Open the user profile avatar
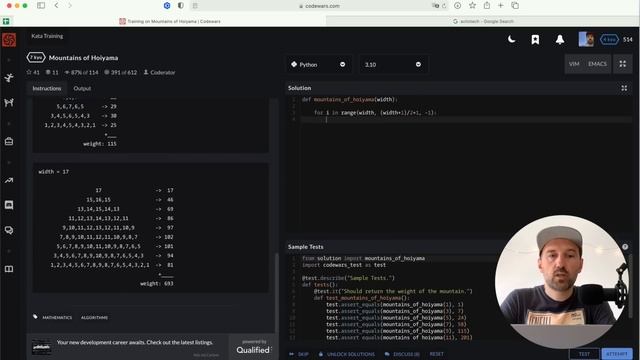Image resolution: width=640 pixels, height=360 pixels. pyautogui.click(x=586, y=39)
